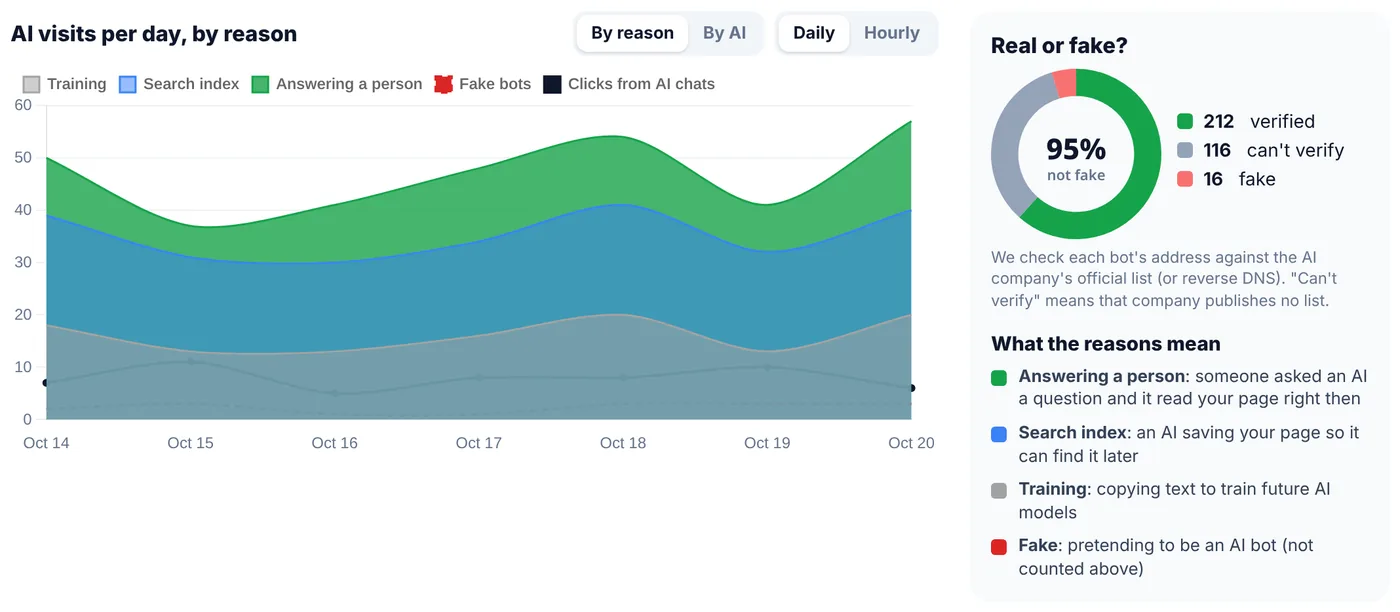Click gray Training definition square icon

point(999,490)
